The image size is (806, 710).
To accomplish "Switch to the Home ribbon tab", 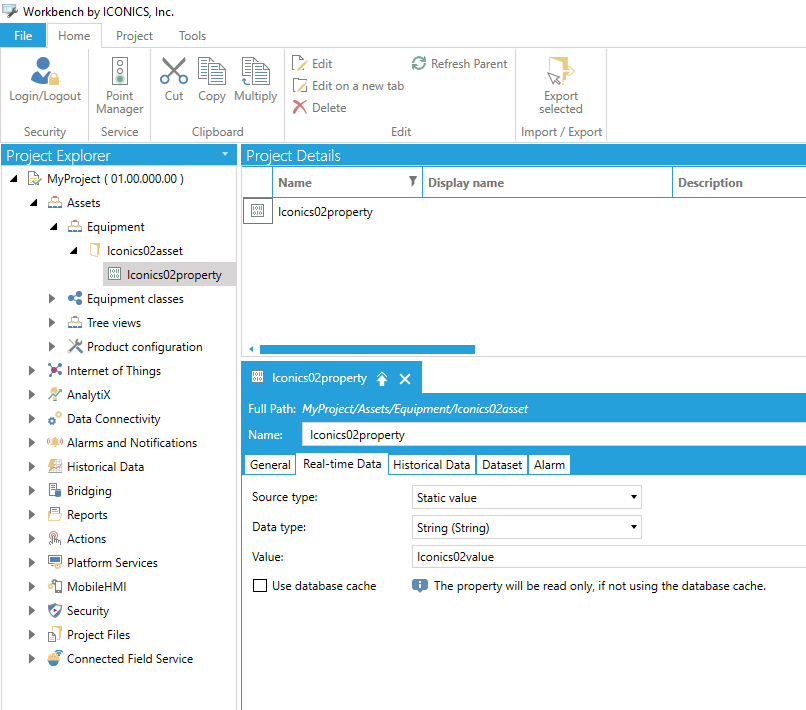I will pyautogui.click(x=74, y=36).
